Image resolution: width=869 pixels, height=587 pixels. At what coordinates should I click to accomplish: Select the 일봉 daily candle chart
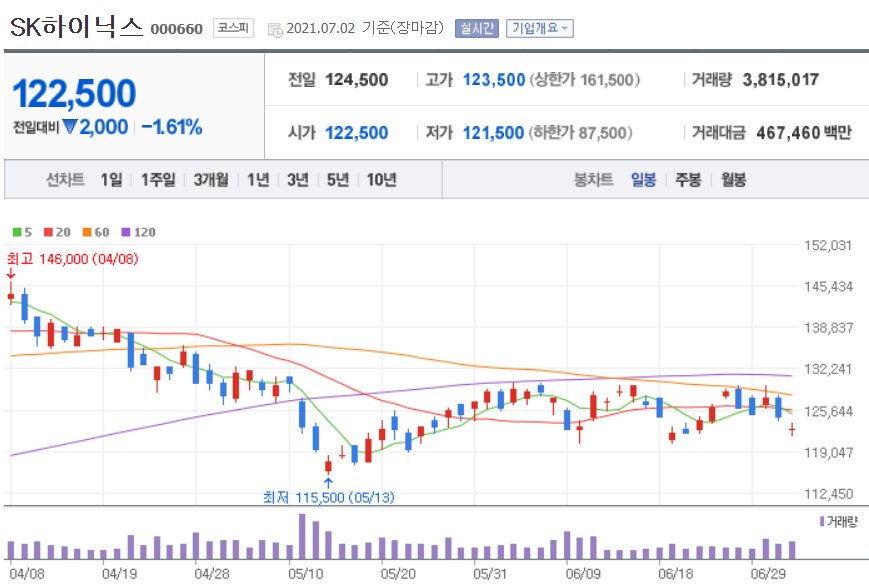643,180
